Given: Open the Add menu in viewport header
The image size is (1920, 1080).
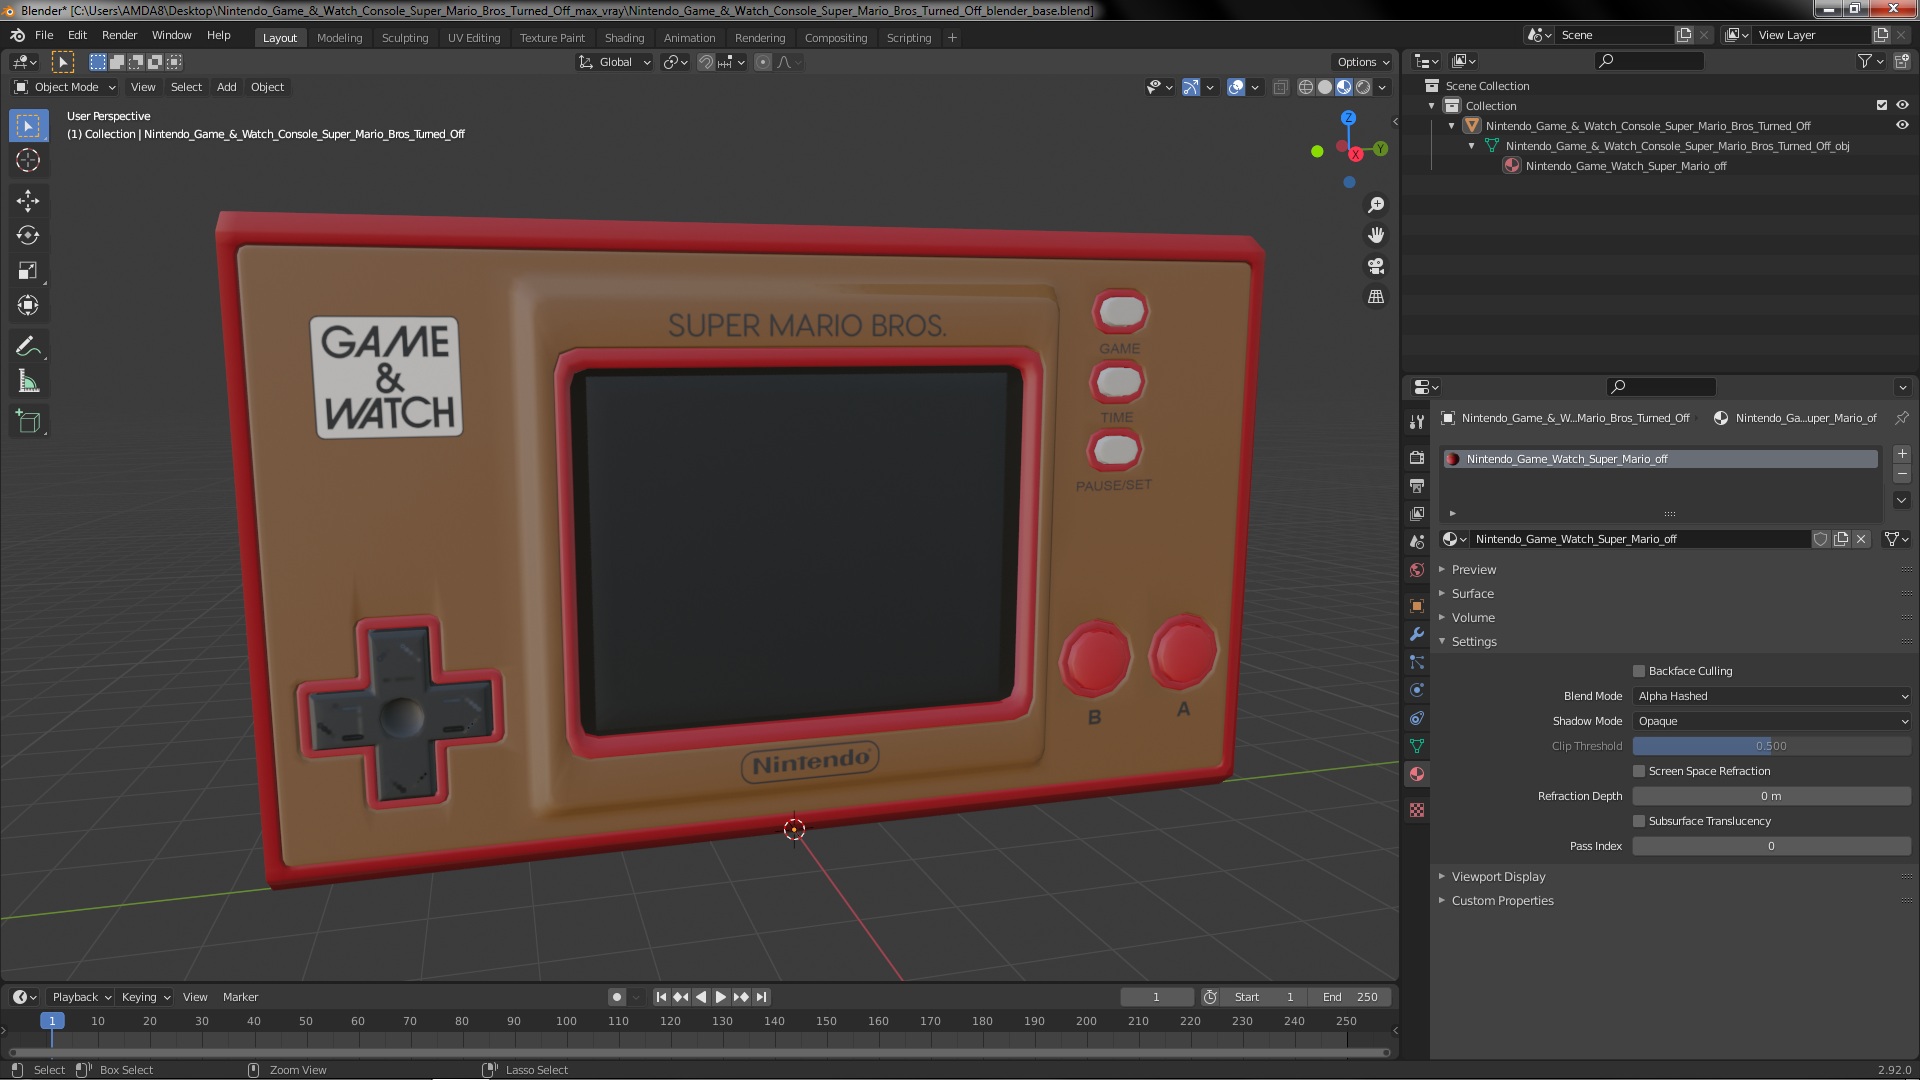Looking at the screenshot, I should tap(226, 87).
